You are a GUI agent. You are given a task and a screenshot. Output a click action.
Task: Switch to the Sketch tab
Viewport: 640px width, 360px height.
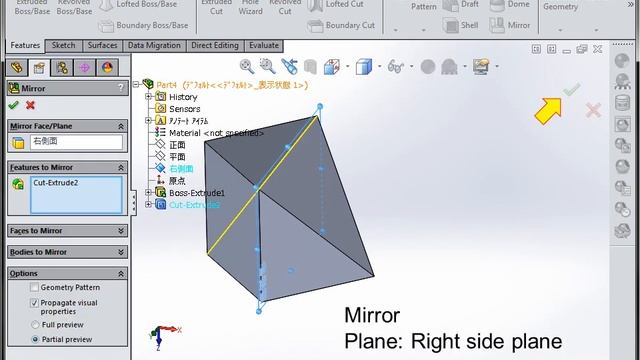point(63,45)
